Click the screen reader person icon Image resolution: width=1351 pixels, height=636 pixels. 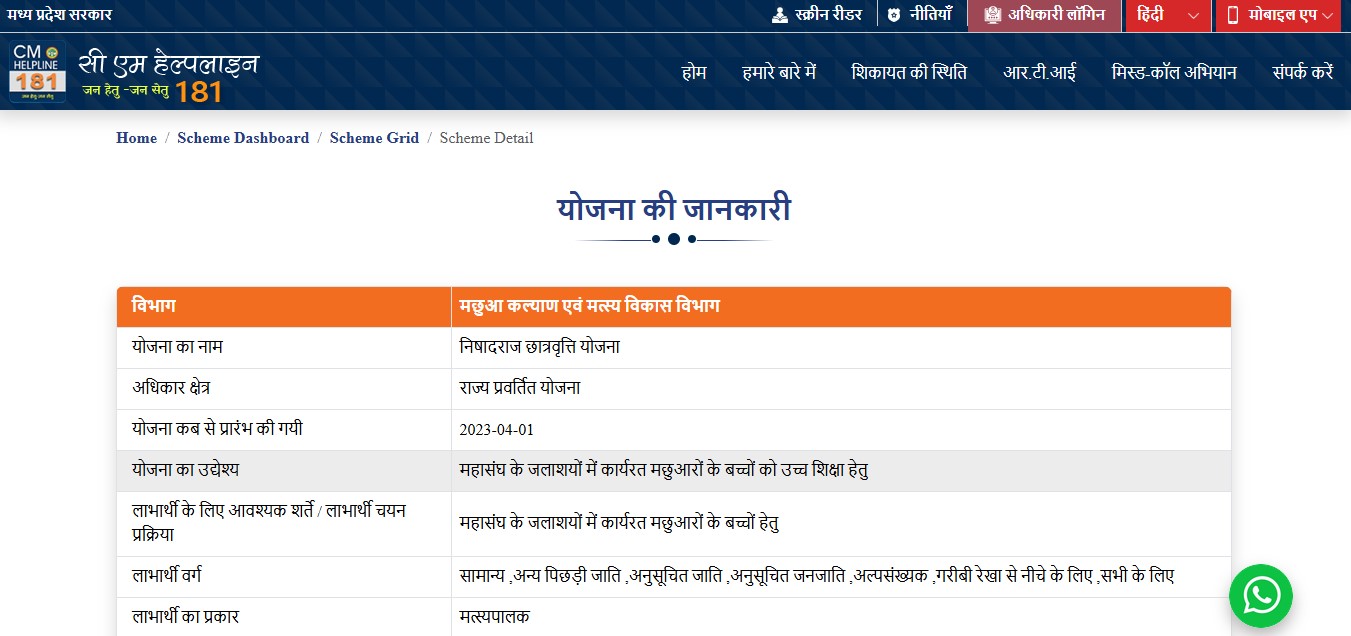(x=779, y=15)
